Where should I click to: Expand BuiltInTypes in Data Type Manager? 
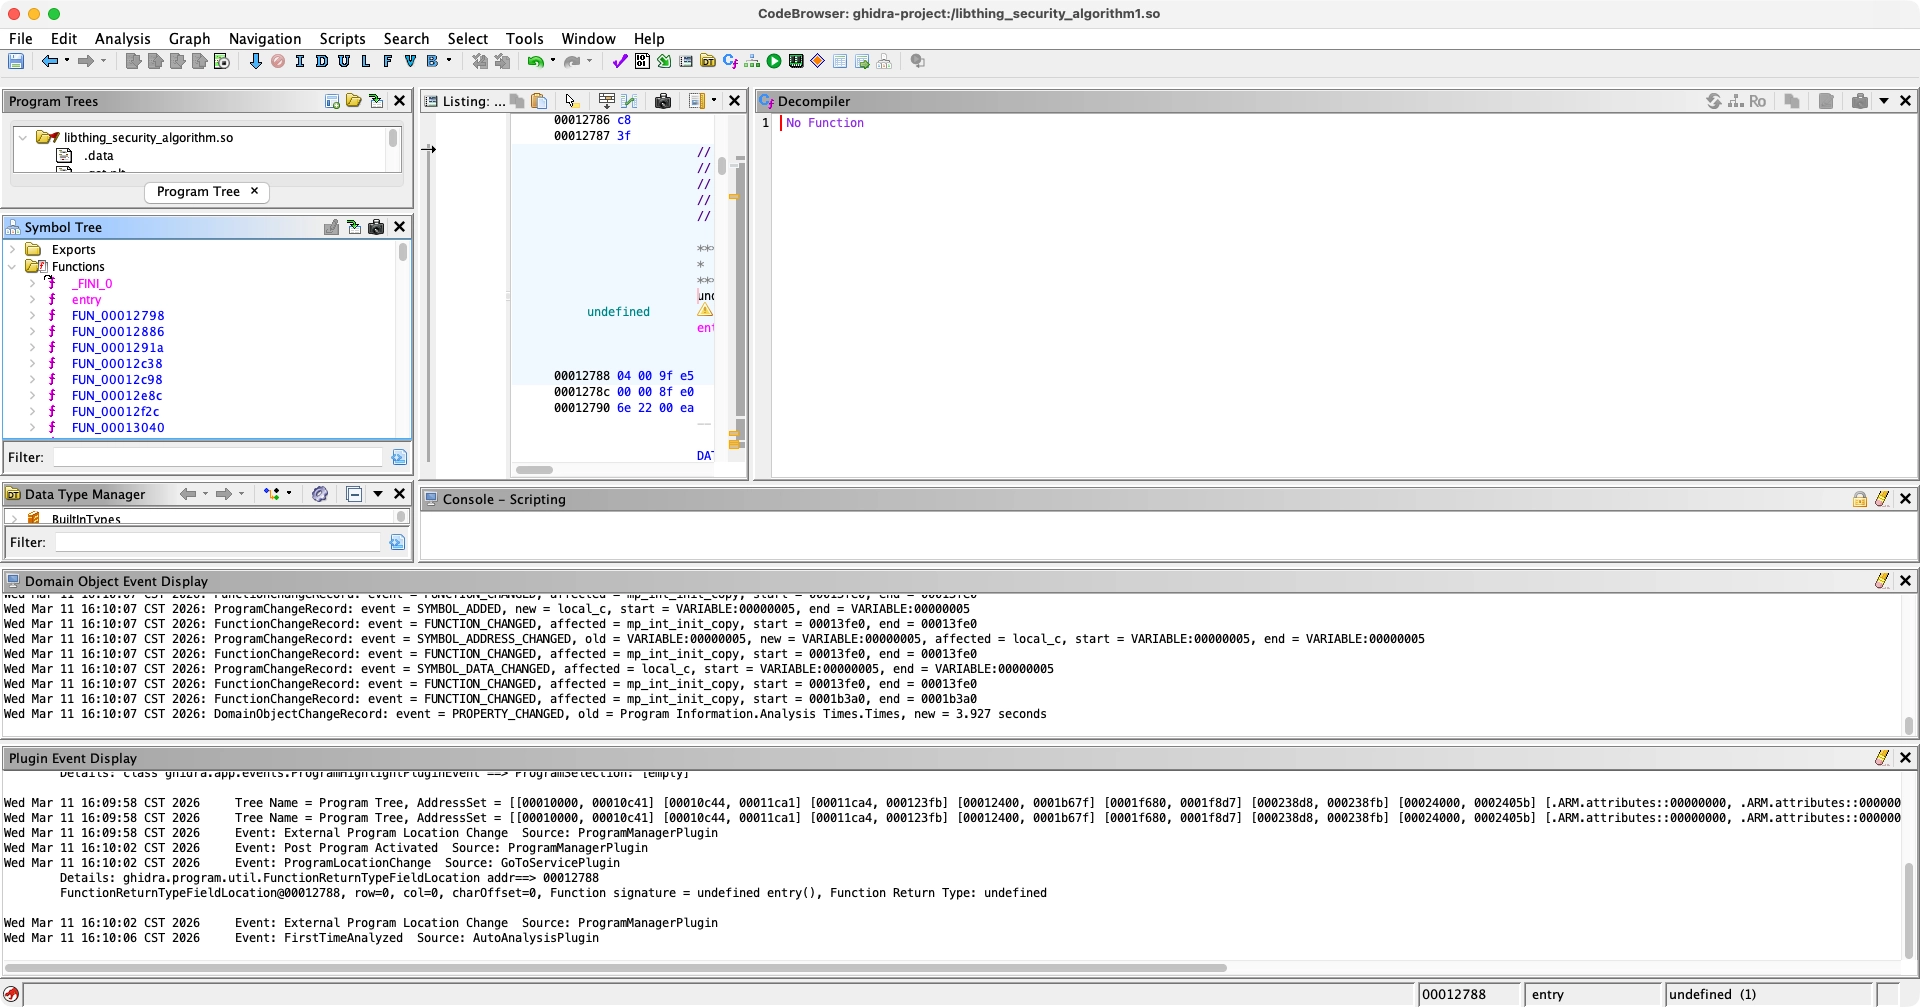click(13, 518)
